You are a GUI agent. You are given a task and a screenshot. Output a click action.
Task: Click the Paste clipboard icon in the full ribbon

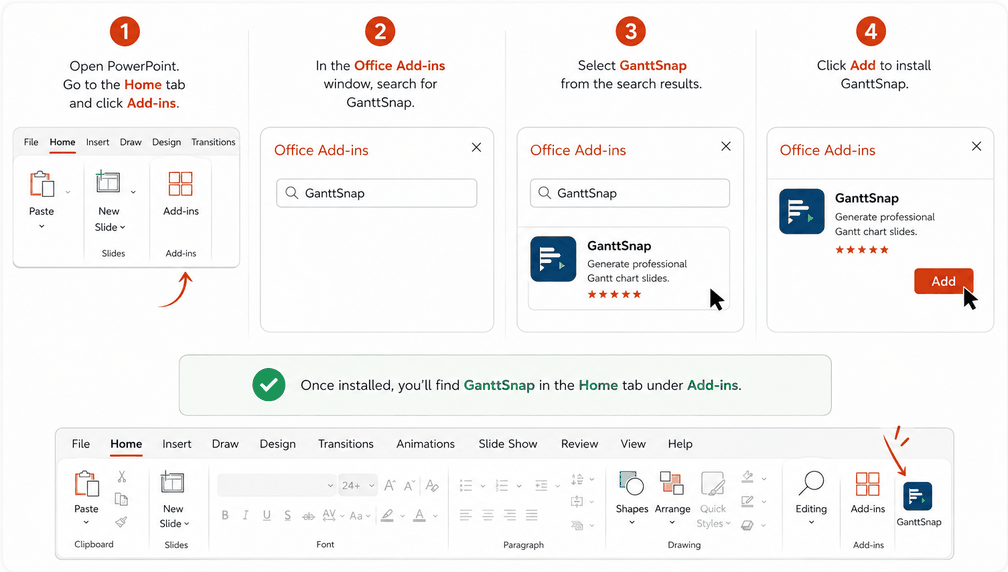point(86,484)
